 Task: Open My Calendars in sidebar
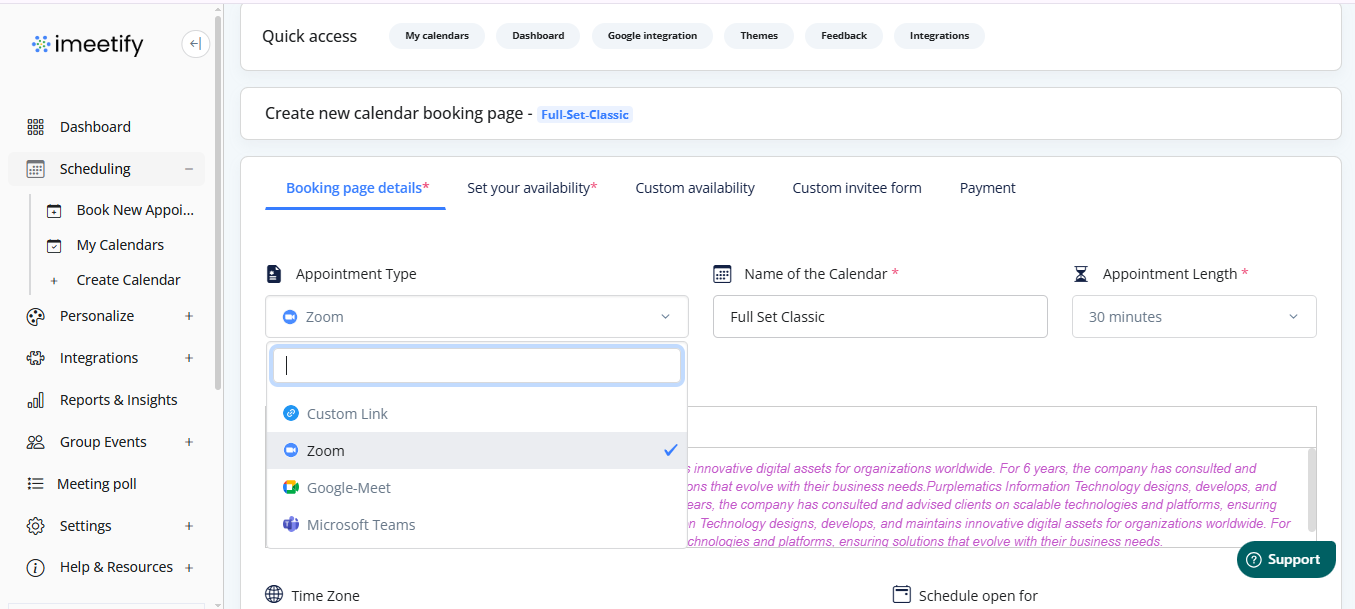coord(120,245)
